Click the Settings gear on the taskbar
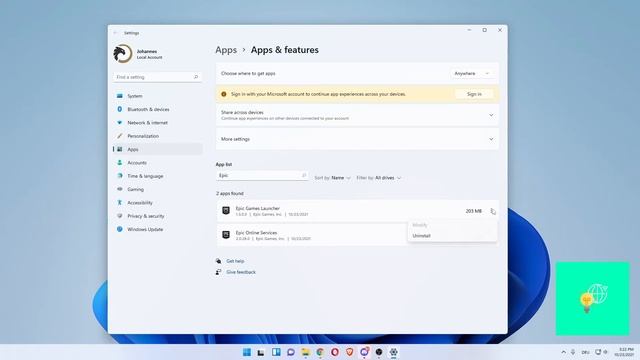Screen dimensions: 640x360 393,352
